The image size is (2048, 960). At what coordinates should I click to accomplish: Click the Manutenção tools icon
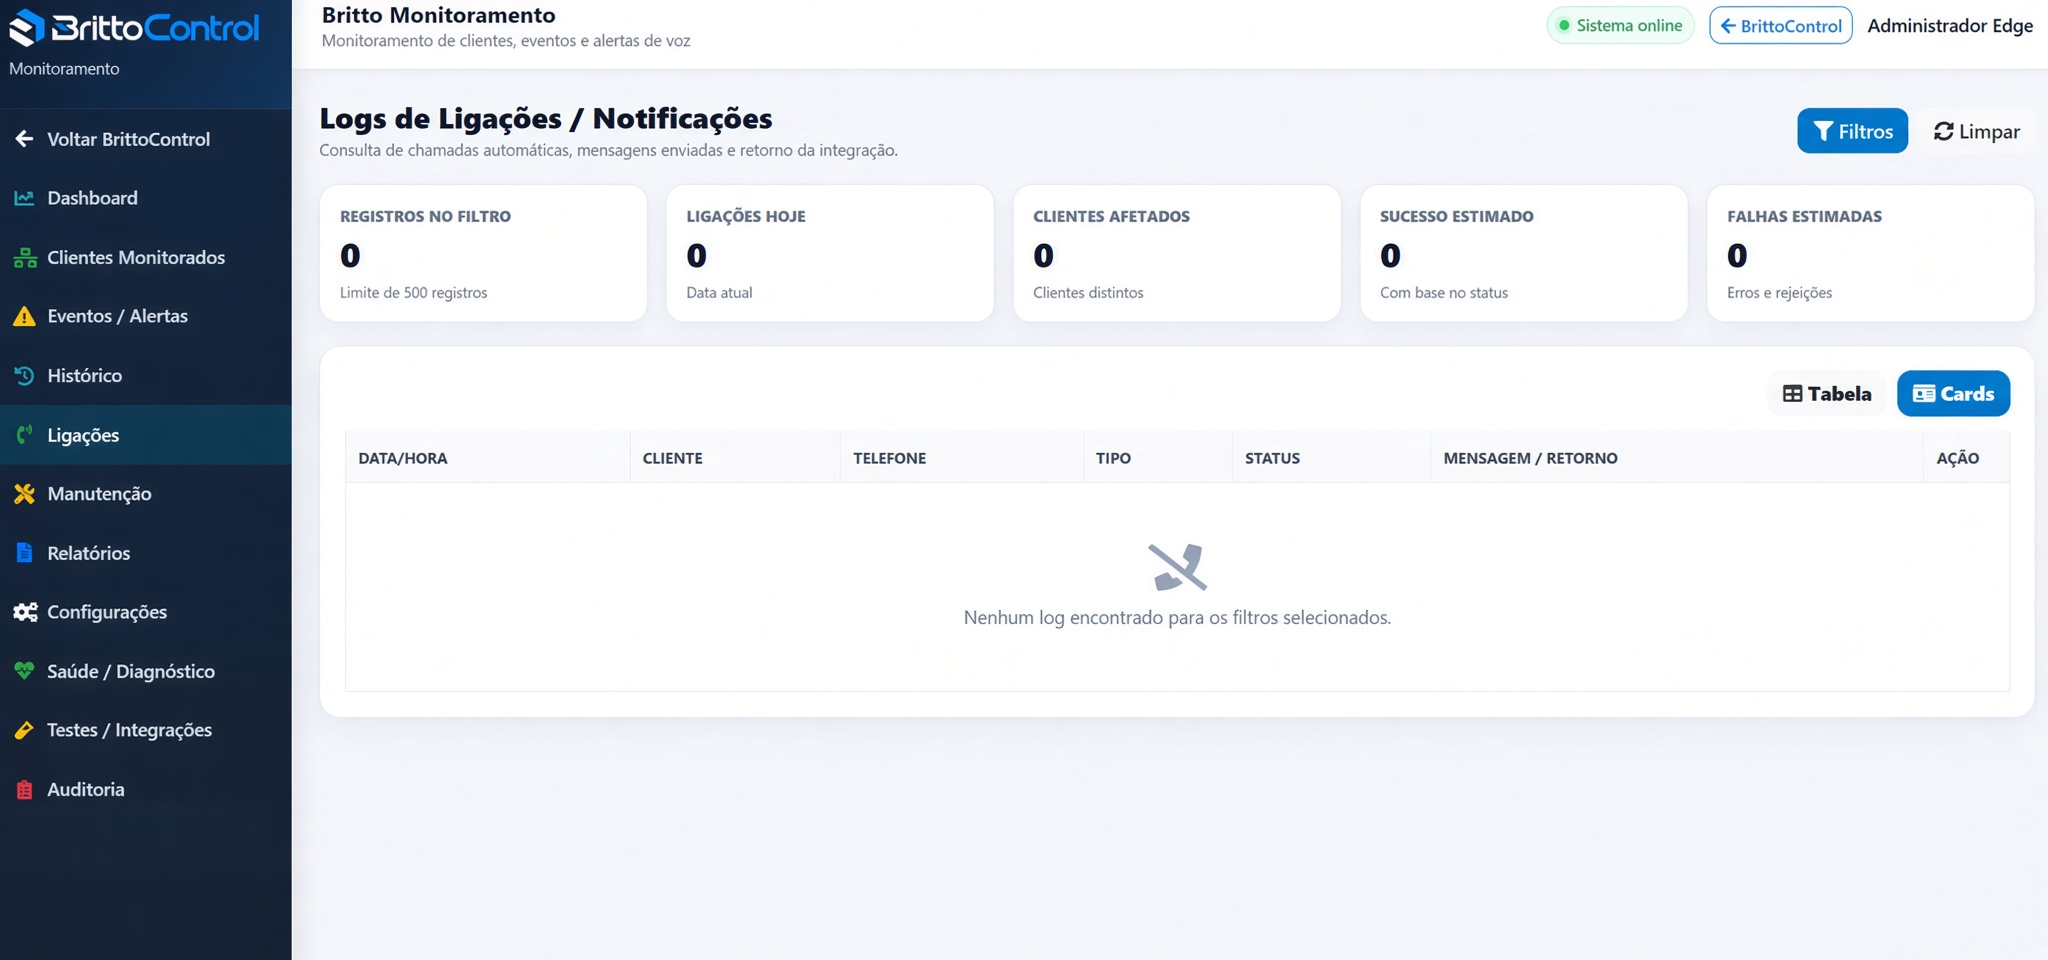pos(24,494)
